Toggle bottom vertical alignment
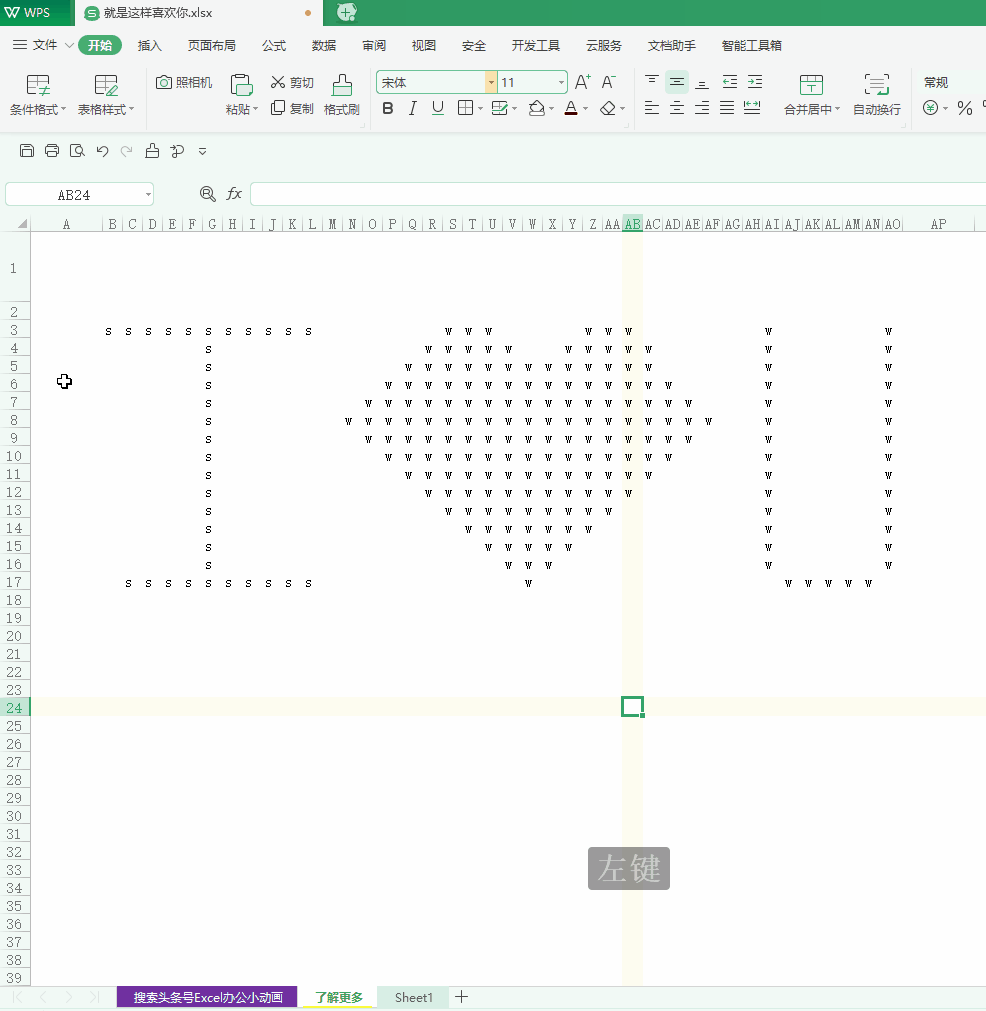Screen dimensions: 986x1011 [702, 82]
